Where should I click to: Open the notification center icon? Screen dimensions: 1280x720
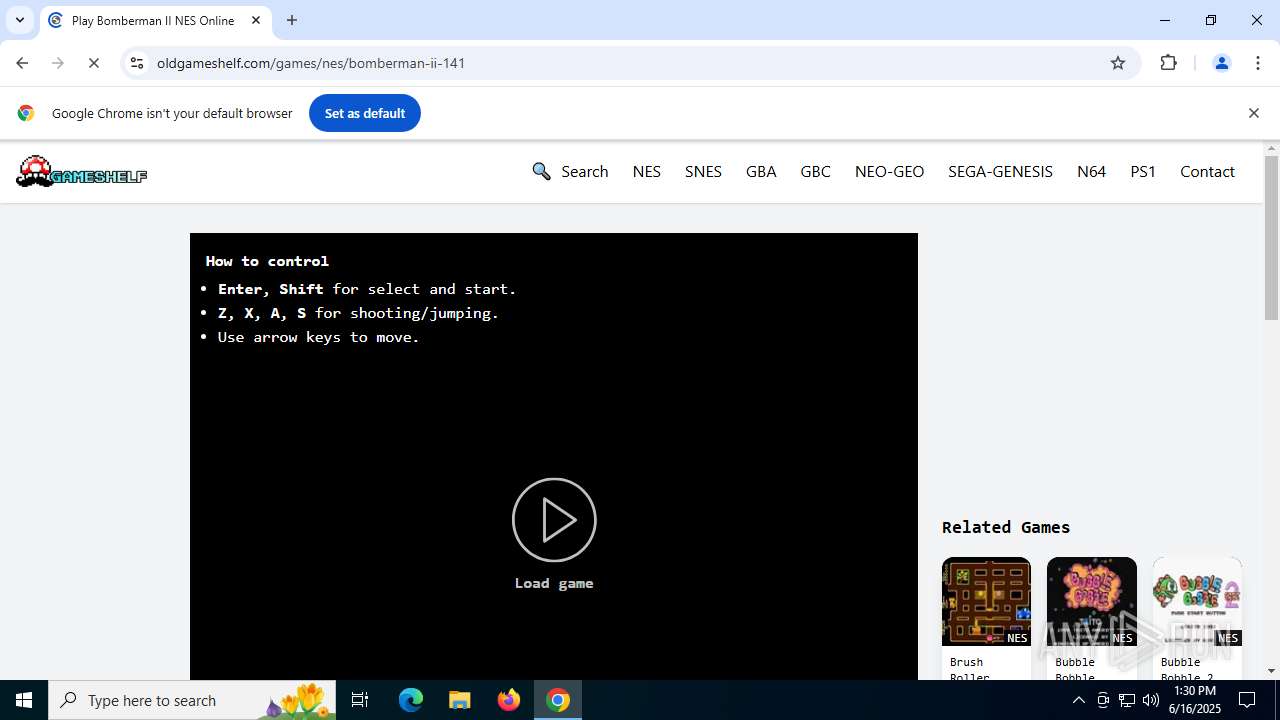(1247, 700)
